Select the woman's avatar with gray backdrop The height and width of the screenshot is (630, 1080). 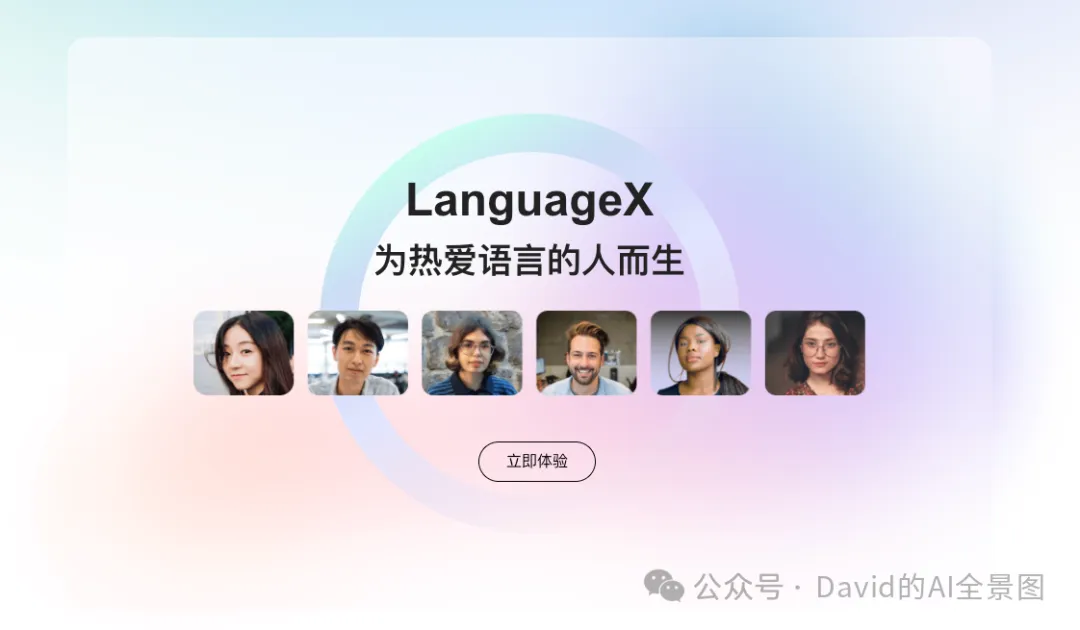[700, 353]
